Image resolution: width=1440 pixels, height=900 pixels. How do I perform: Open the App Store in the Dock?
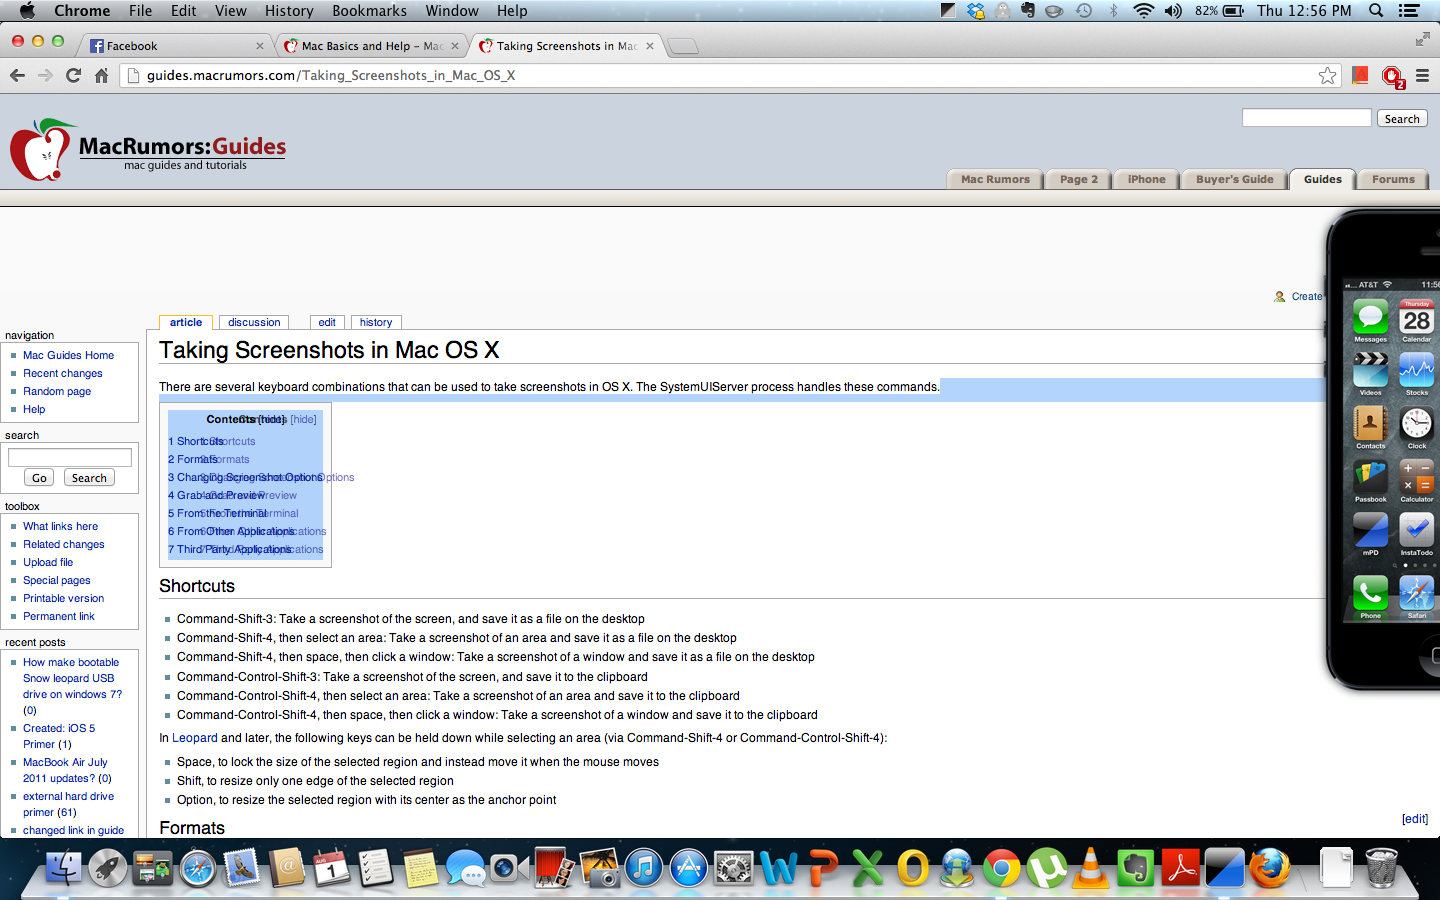coord(688,867)
